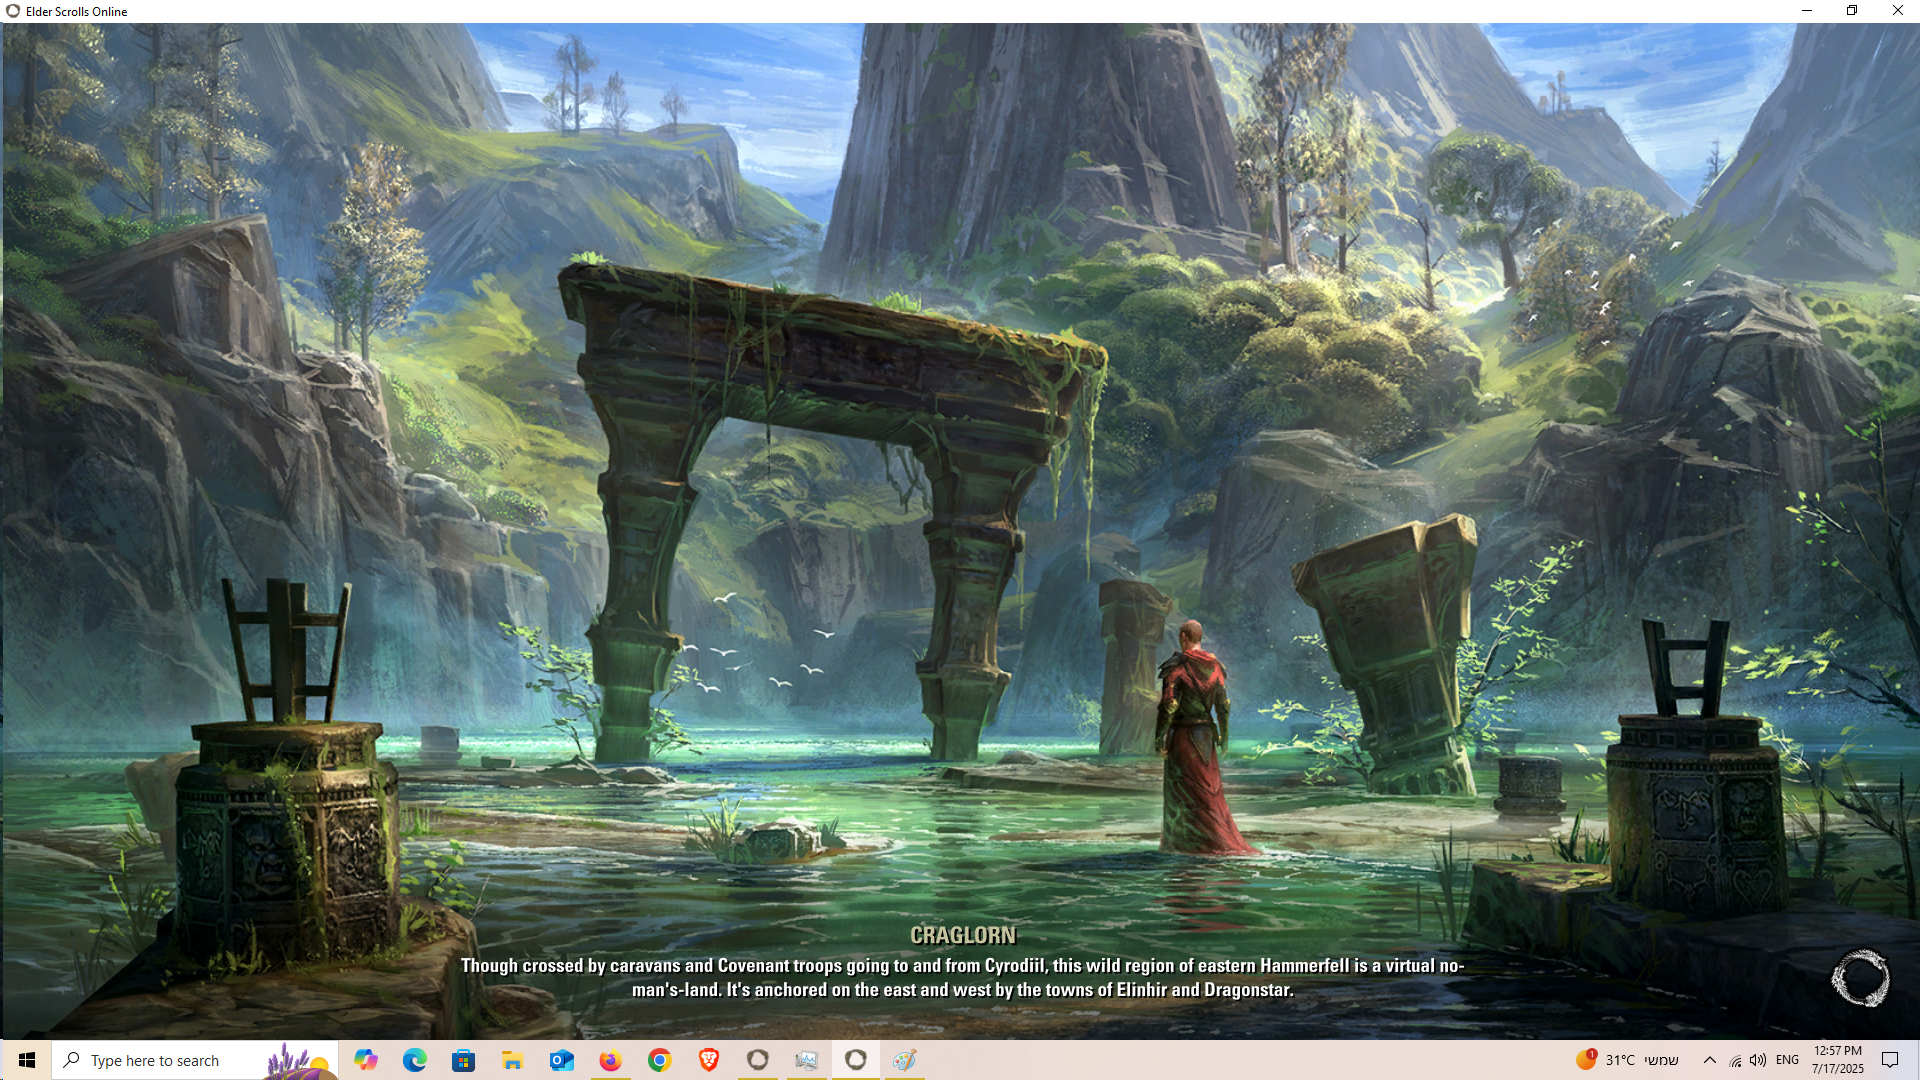Open the Wi-Fi network tray icon

(1735, 1060)
